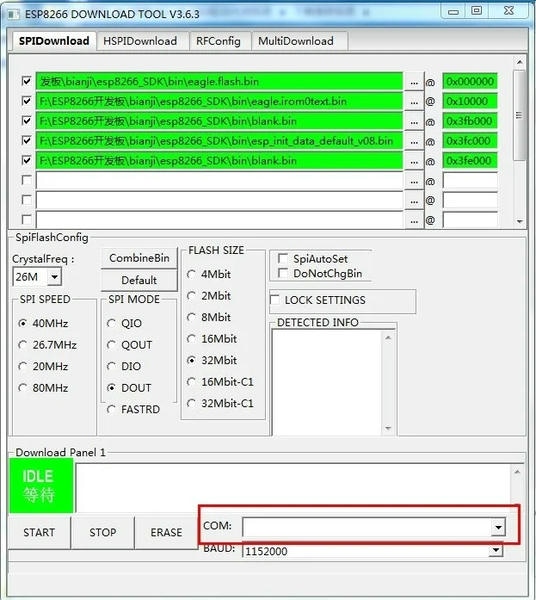The height and width of the screenshot is (600, 536).
Task: Click the 0x3fc000 address field
Action: coord(470,141)
